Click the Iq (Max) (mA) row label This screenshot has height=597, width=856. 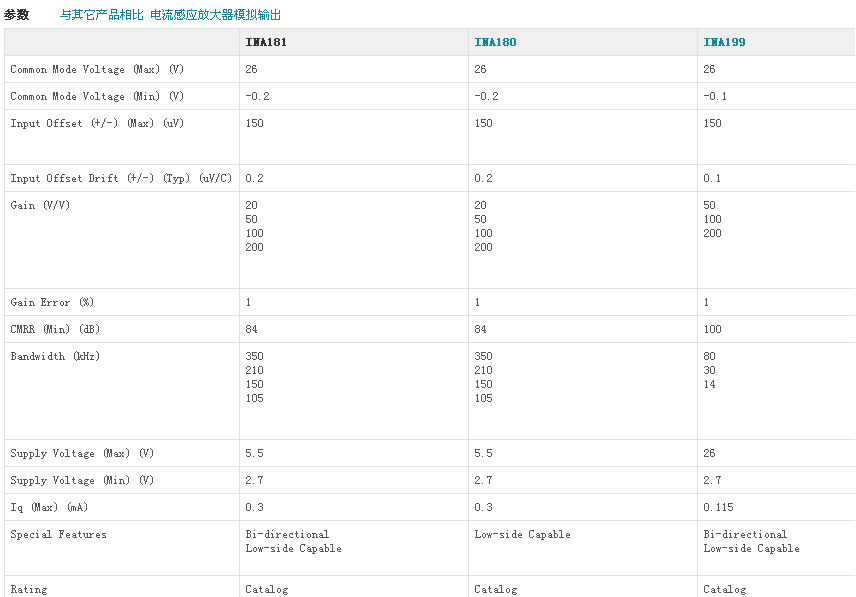tap(49, 507)
